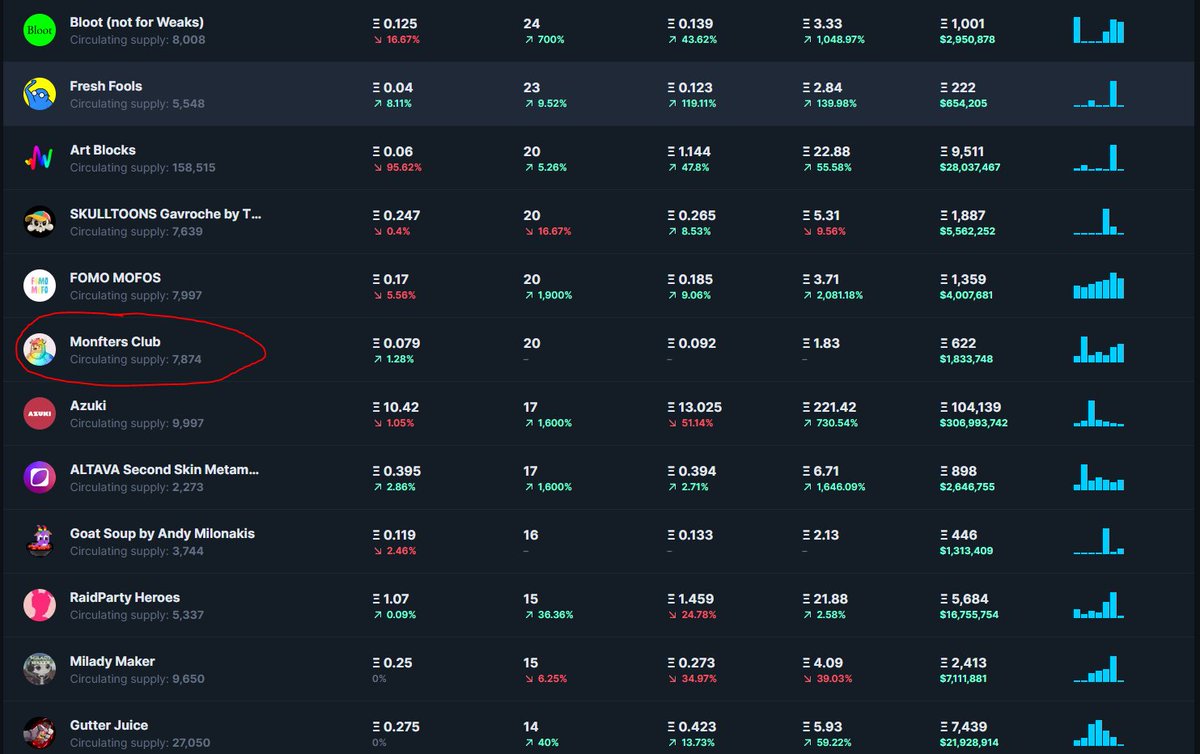View the Milady Maker sales sparkline chart
Viewport: 1200px width, 754px height.
click(1099, 670)
